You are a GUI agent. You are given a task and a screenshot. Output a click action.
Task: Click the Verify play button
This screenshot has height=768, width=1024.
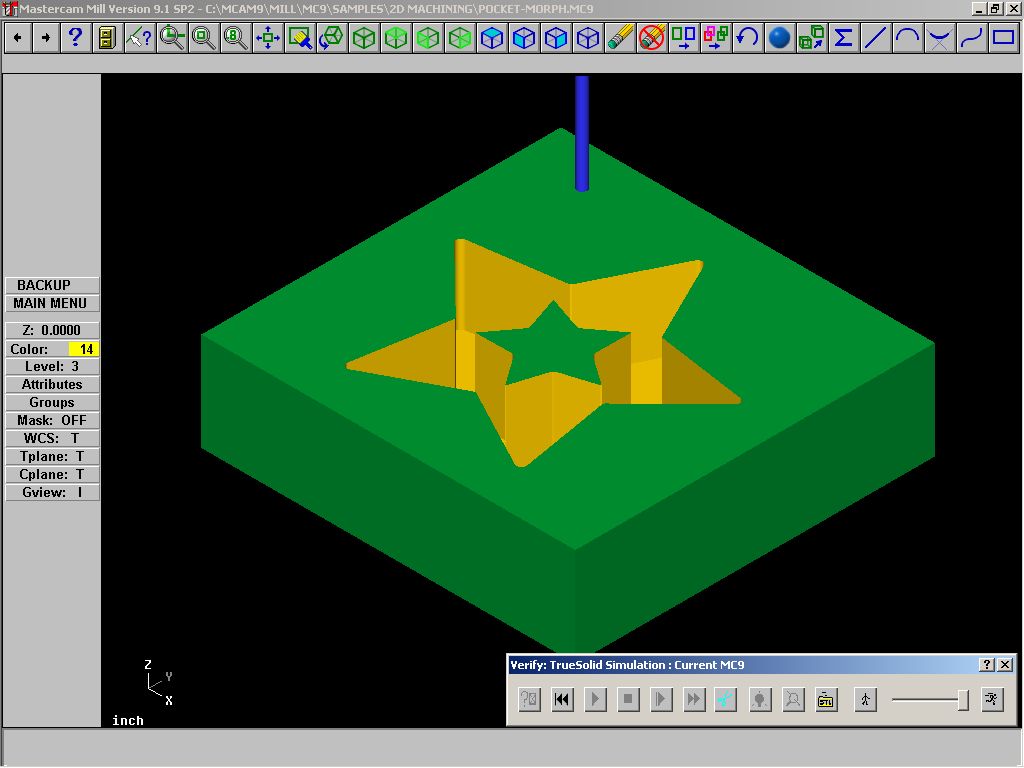coord(595,700)
